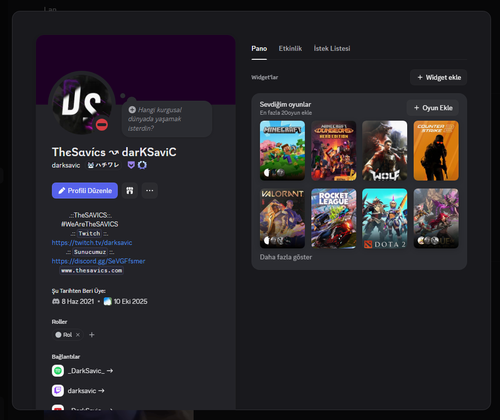Open the İstek Listesi tab
The height and width of the screenshot is (420, 500).
[x=332, y=49]
